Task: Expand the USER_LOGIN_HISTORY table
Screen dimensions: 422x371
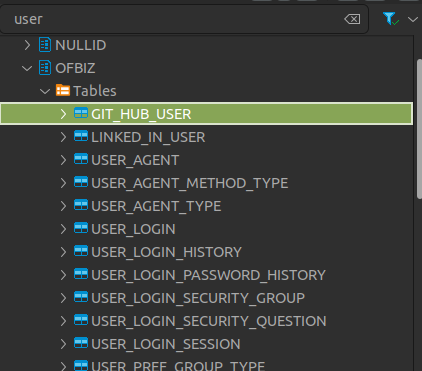Action: (x=63, y=252)
